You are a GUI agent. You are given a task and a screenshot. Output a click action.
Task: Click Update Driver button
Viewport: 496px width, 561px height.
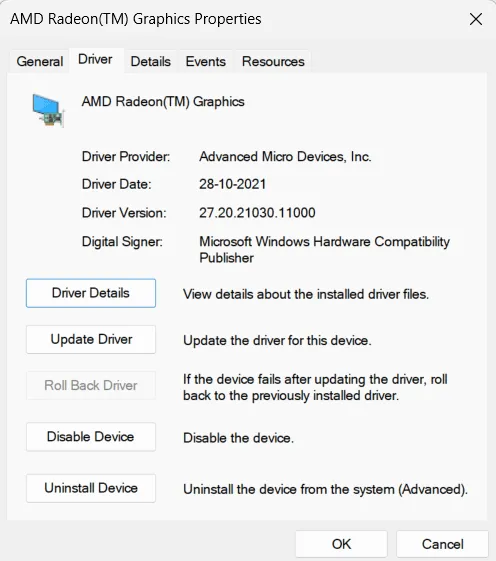91,339
